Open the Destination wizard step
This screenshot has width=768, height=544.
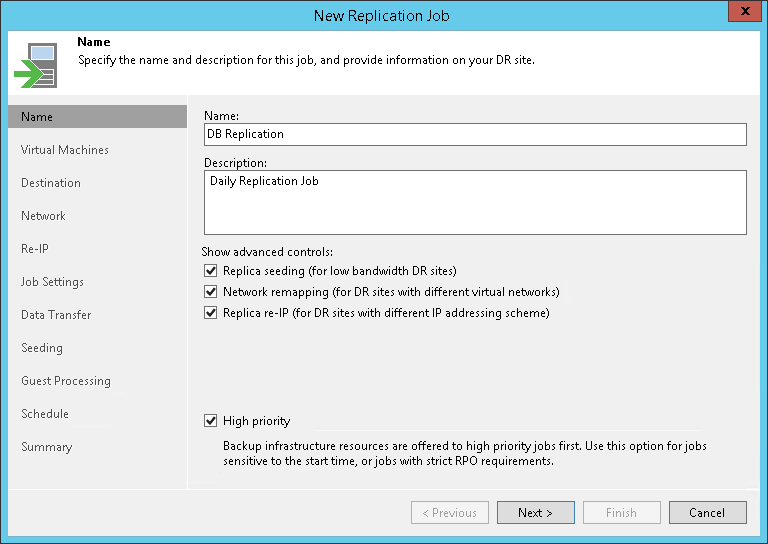pyautogui.click(x=51, y=183)
